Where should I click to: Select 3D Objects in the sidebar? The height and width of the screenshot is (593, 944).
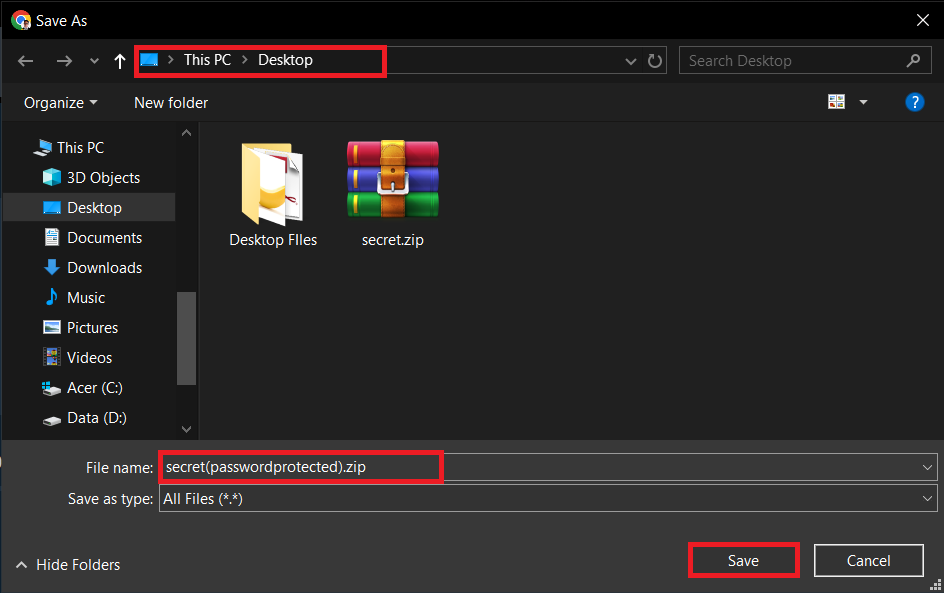[102, 178]
